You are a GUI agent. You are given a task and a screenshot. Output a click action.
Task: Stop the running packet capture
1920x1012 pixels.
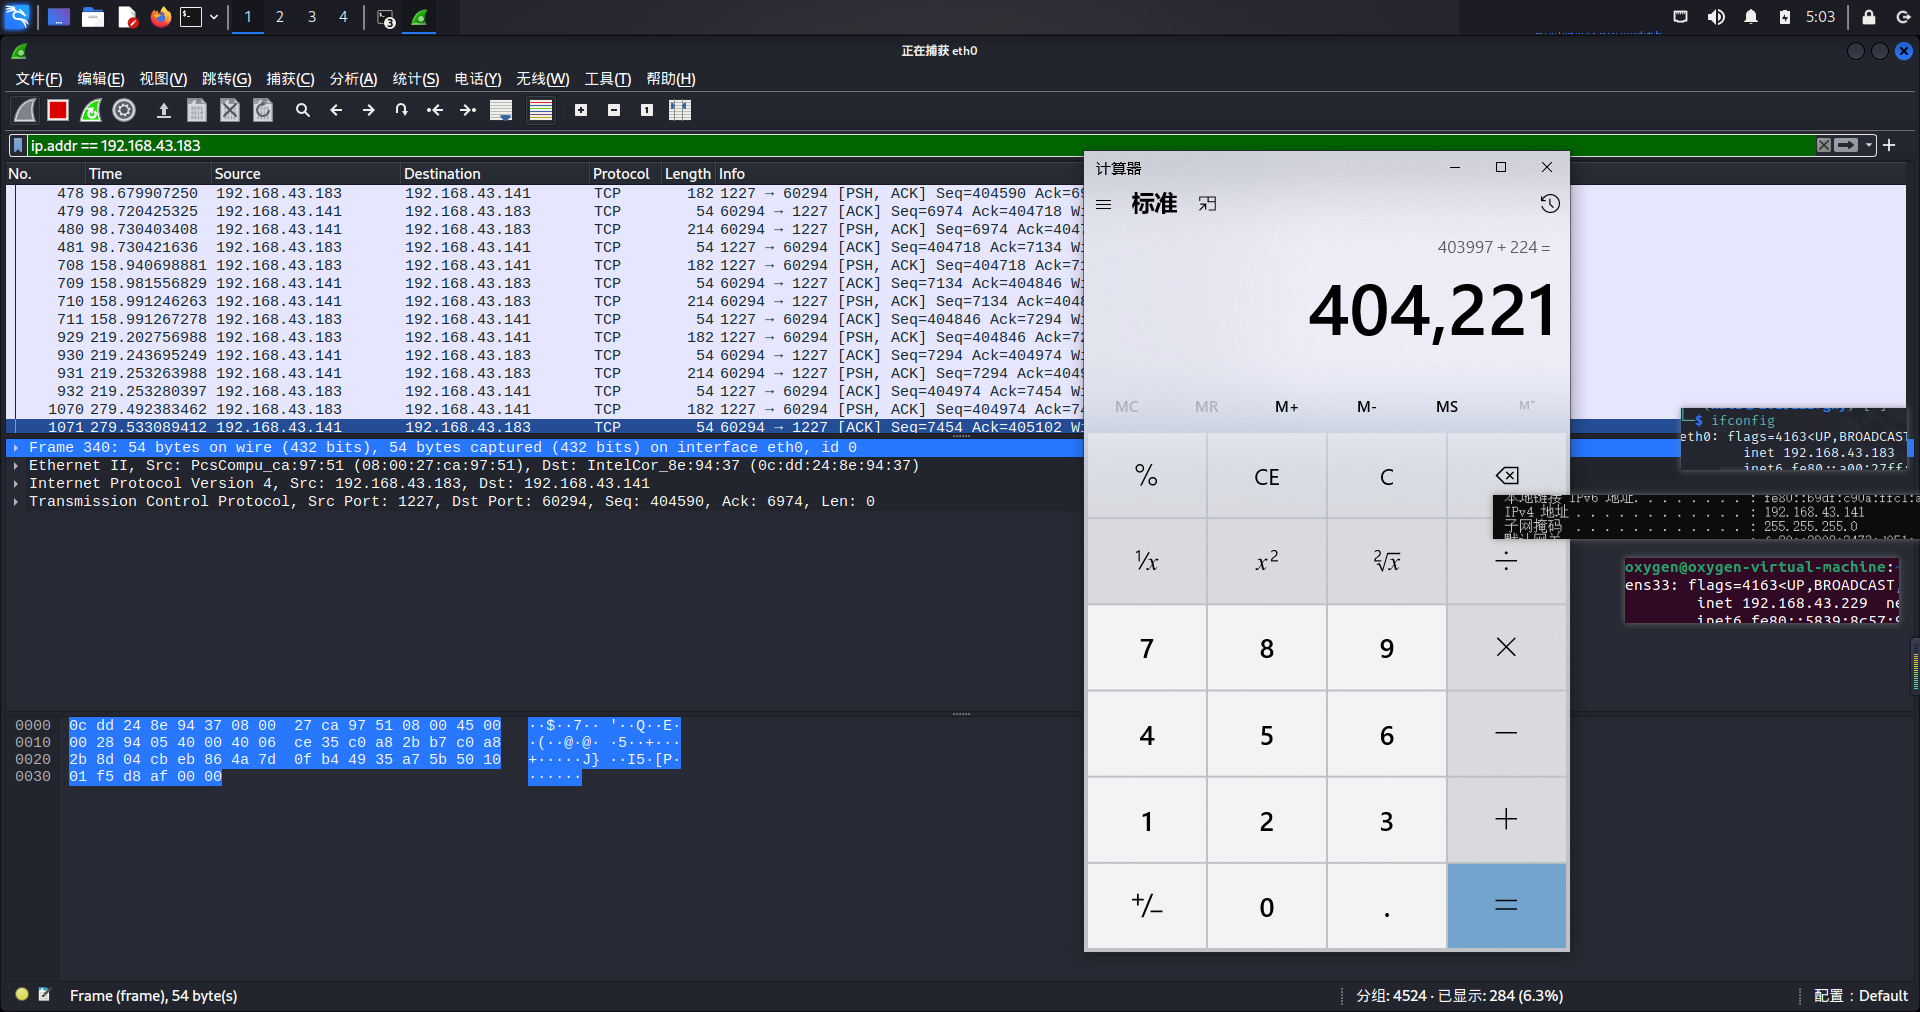(58, 110)
